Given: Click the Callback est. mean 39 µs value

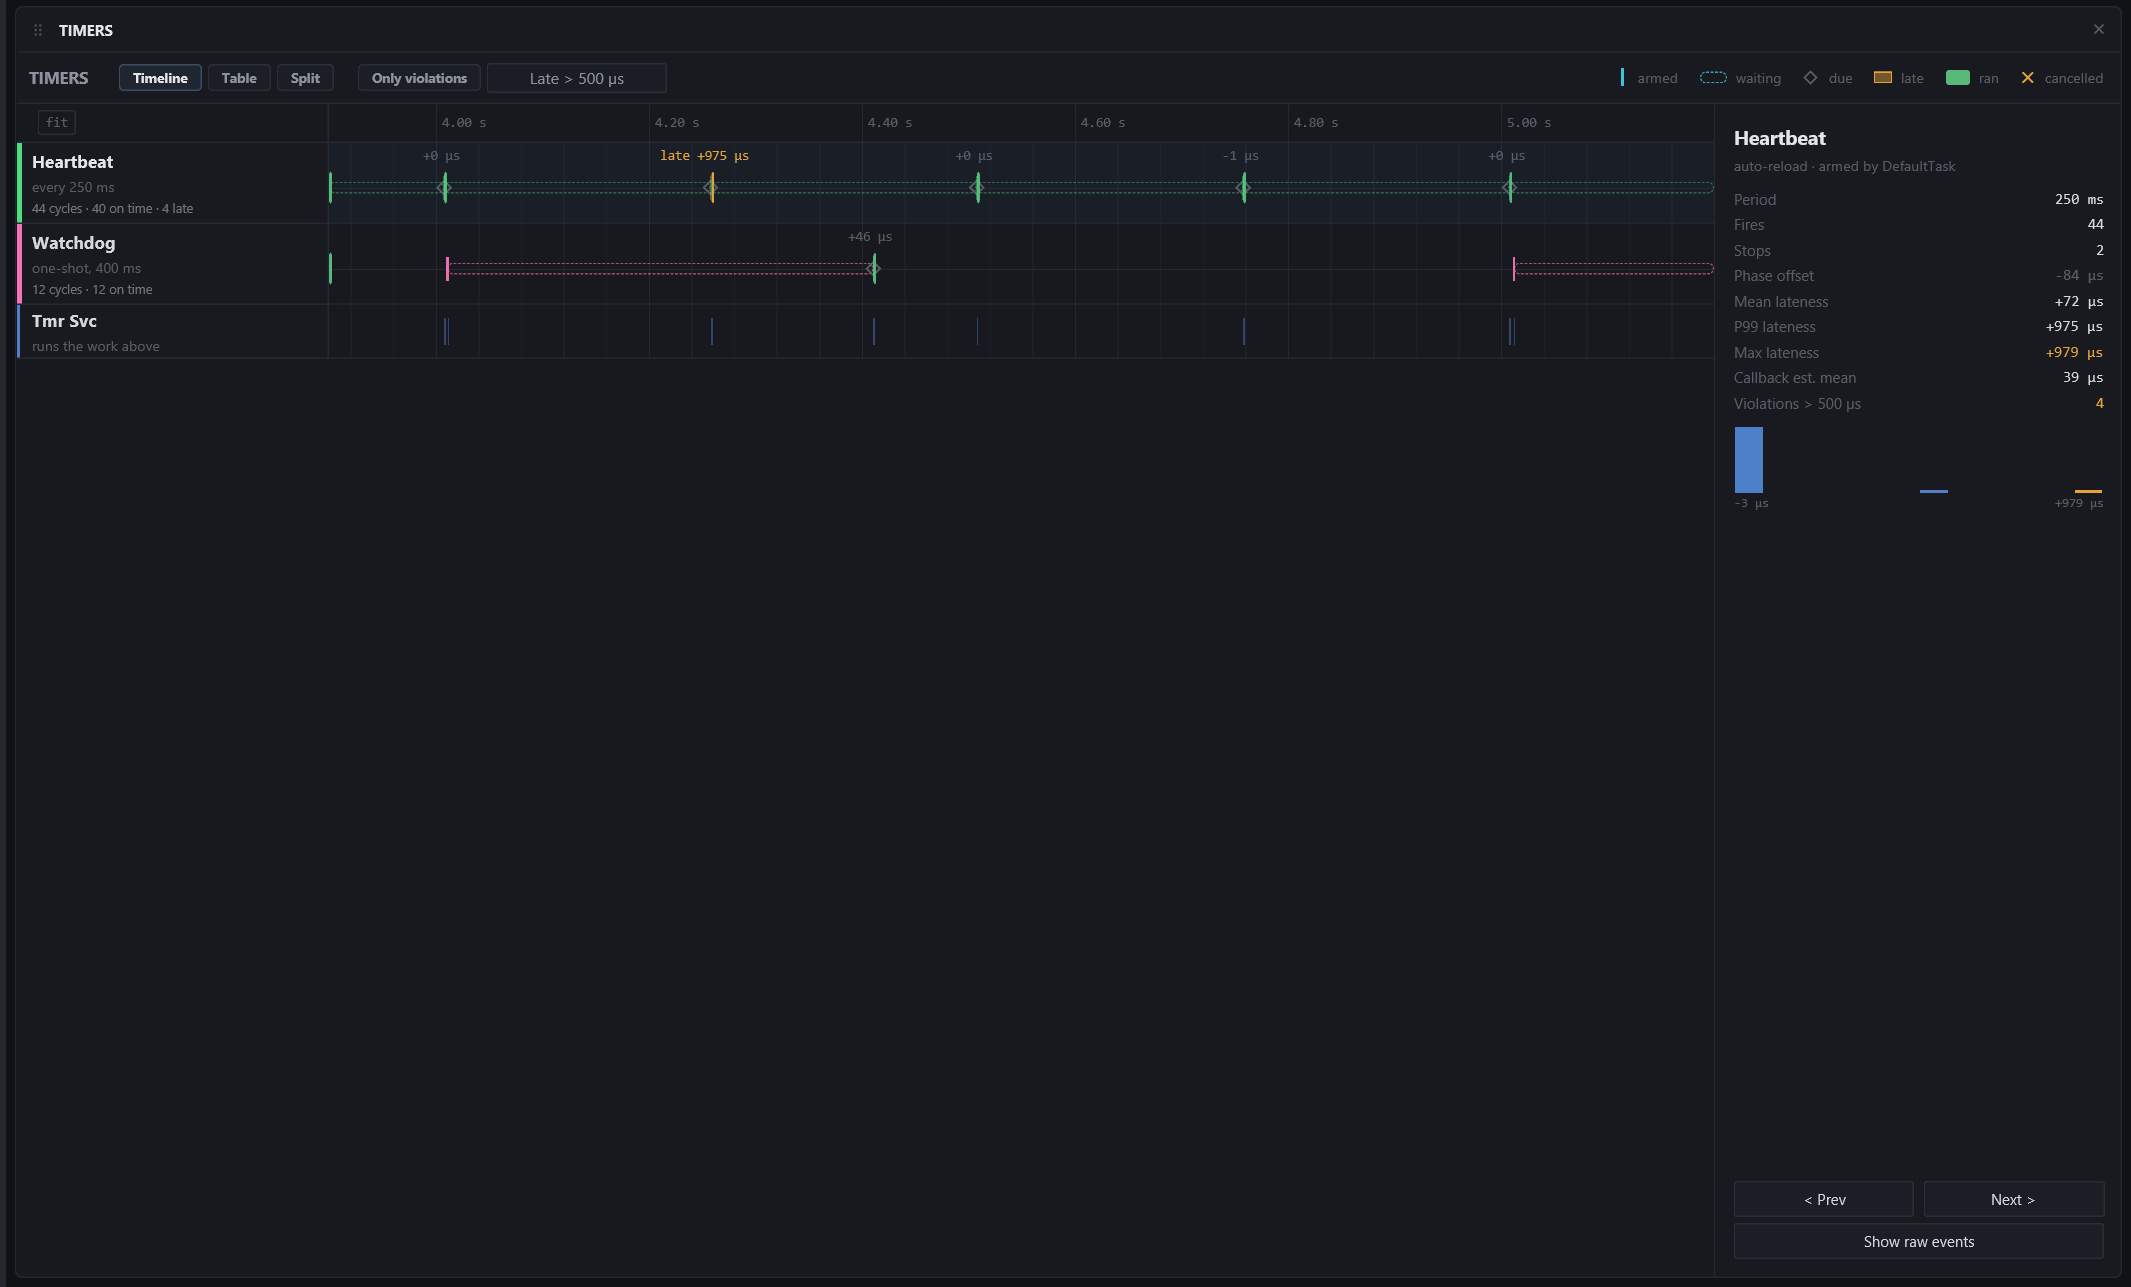Looking at the screenshot, I should [2082, 377].
